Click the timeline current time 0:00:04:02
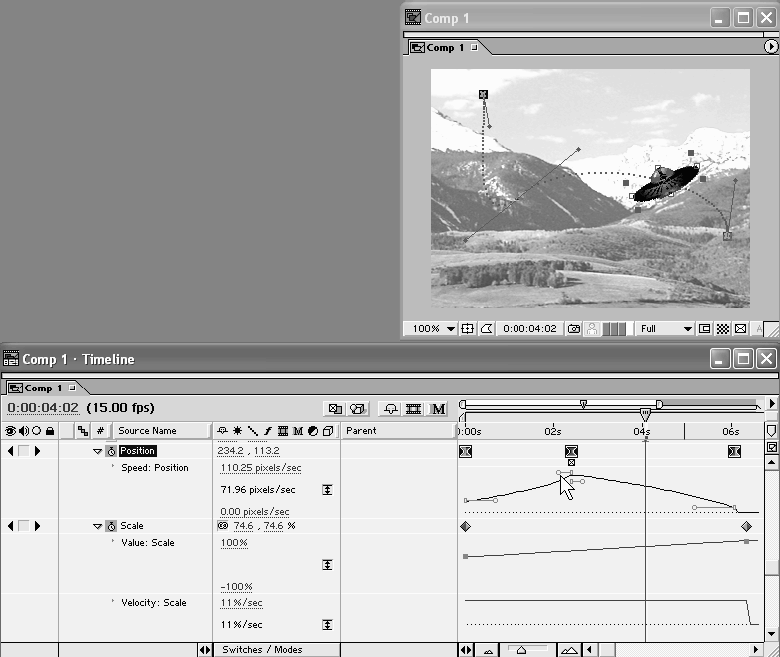780x657 pixels. 42,408
